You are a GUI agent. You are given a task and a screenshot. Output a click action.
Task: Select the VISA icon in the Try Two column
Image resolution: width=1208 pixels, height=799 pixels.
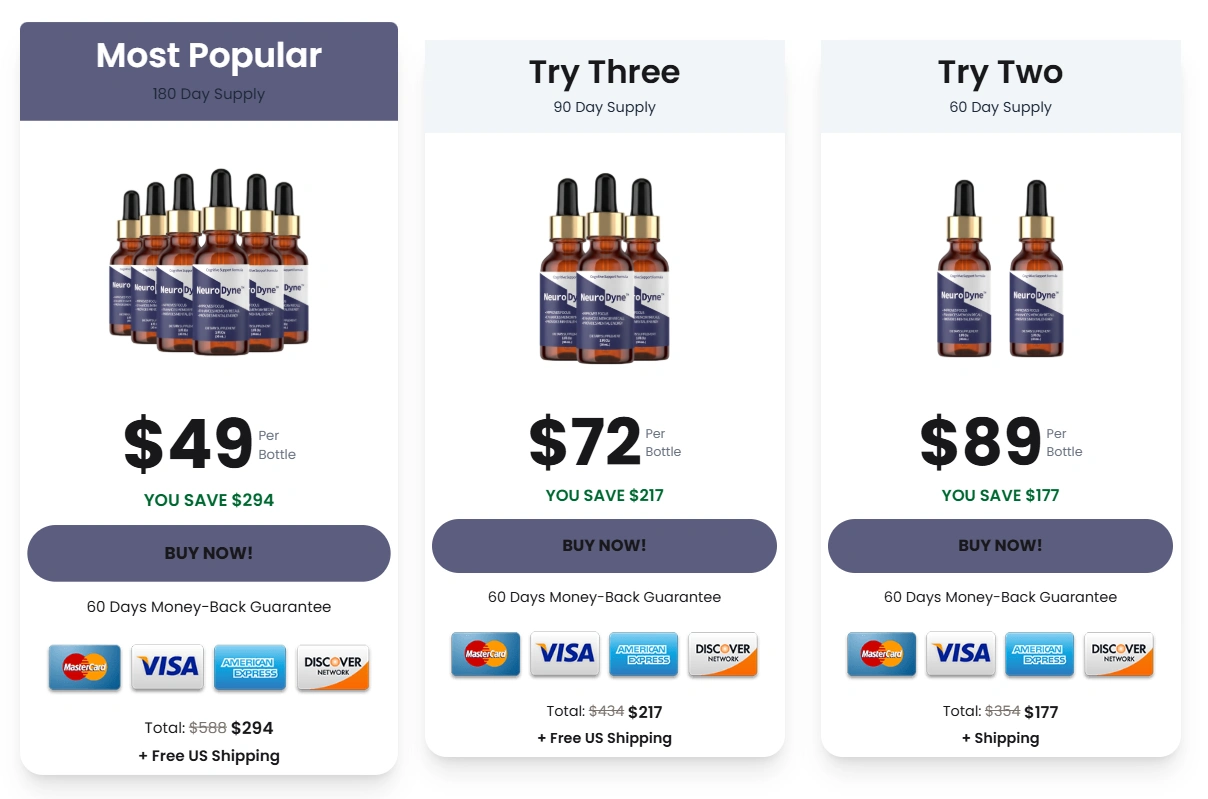[960, 654]
